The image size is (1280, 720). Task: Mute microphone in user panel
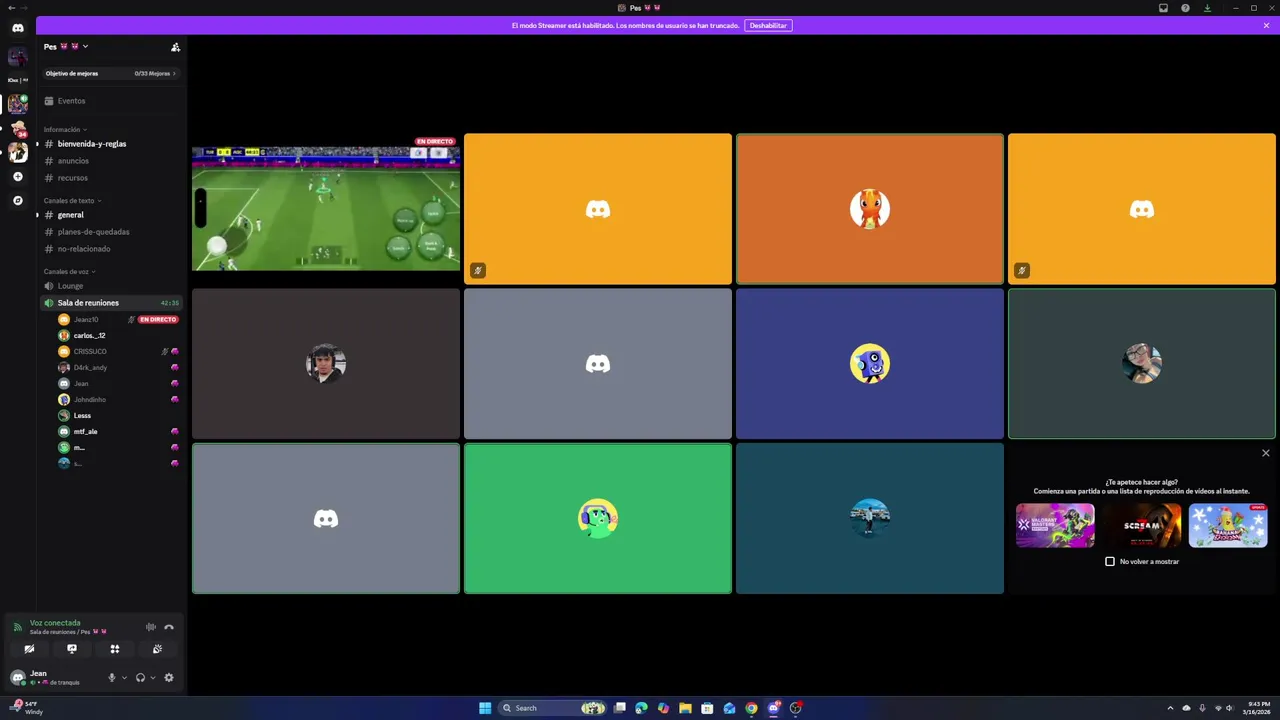point(112,678)
